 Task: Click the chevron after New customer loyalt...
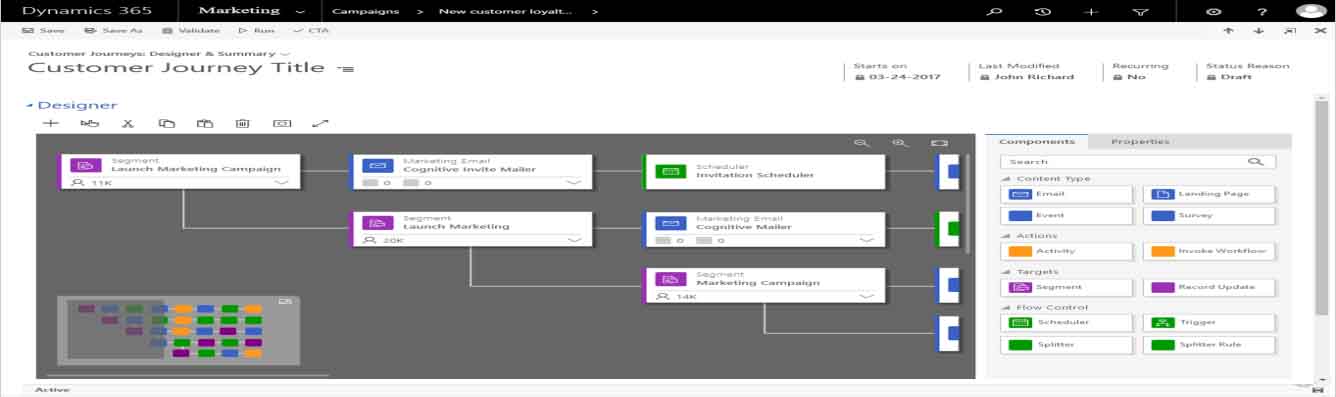click(595, 12)
